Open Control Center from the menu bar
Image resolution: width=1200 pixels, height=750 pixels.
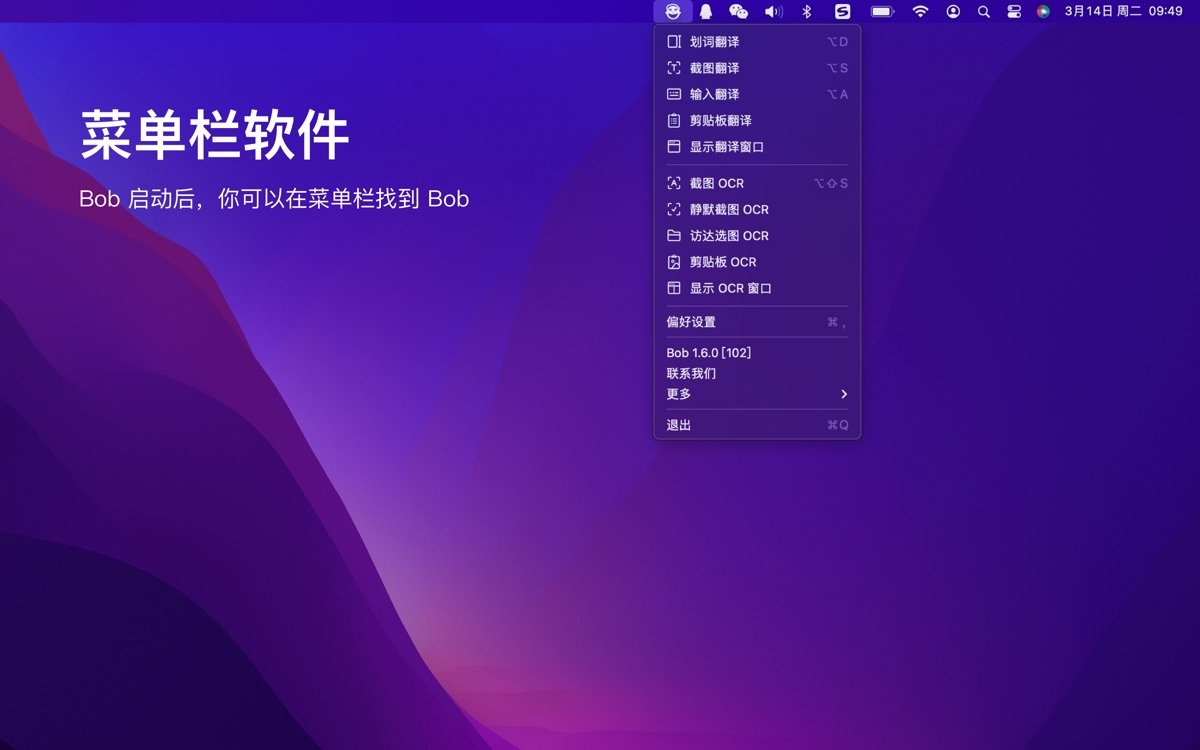pos(1013,11)
